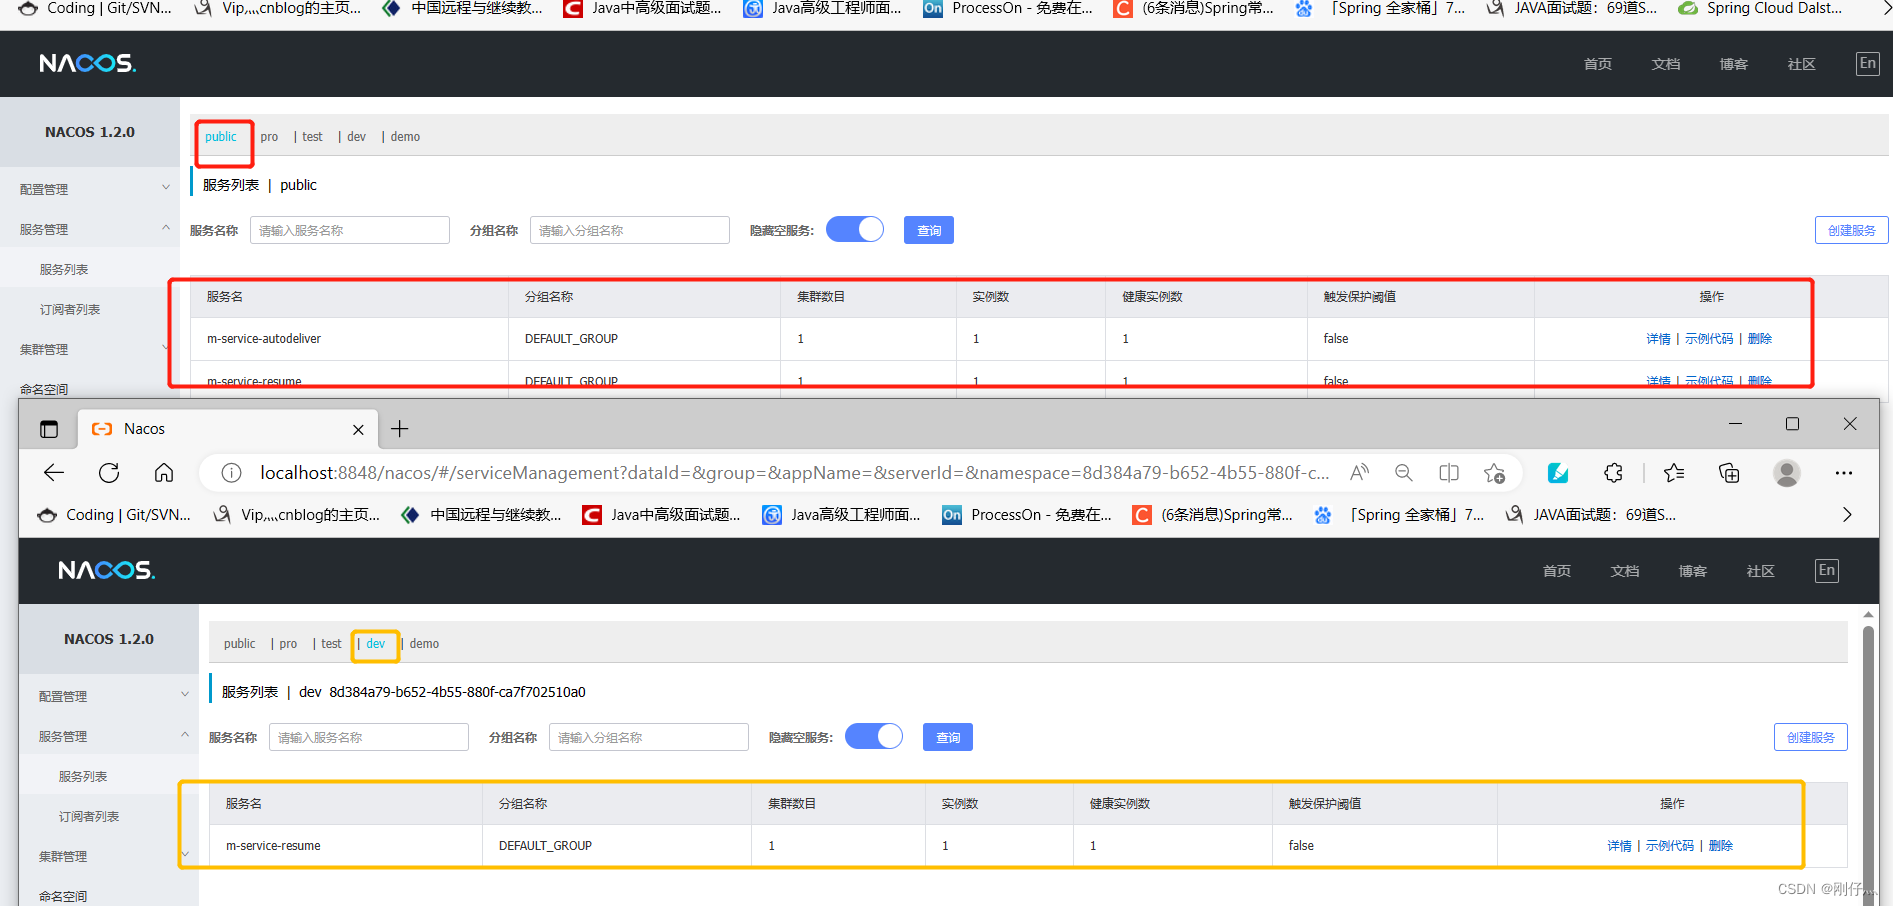The width and height of the screenshot is (1893, 906).
Task: Focus 服务名称 input in back window
Action: (350, 230)
